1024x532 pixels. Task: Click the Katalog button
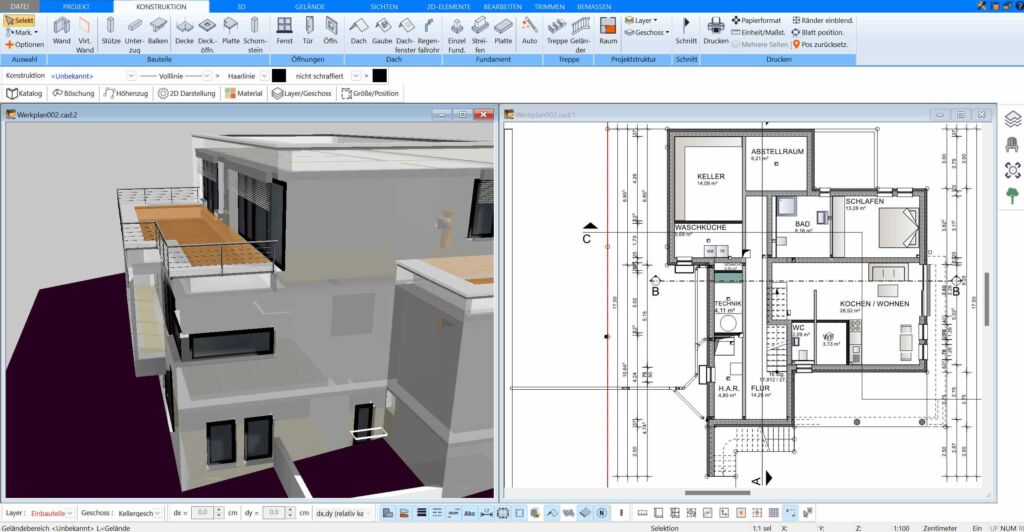[24, 93]
